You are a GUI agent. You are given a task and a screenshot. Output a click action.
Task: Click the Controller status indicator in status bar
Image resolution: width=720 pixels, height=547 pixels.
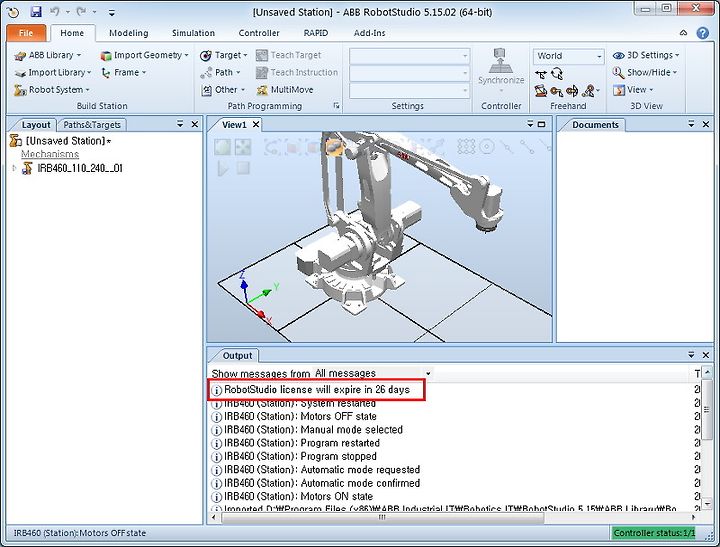click(654, 533)
